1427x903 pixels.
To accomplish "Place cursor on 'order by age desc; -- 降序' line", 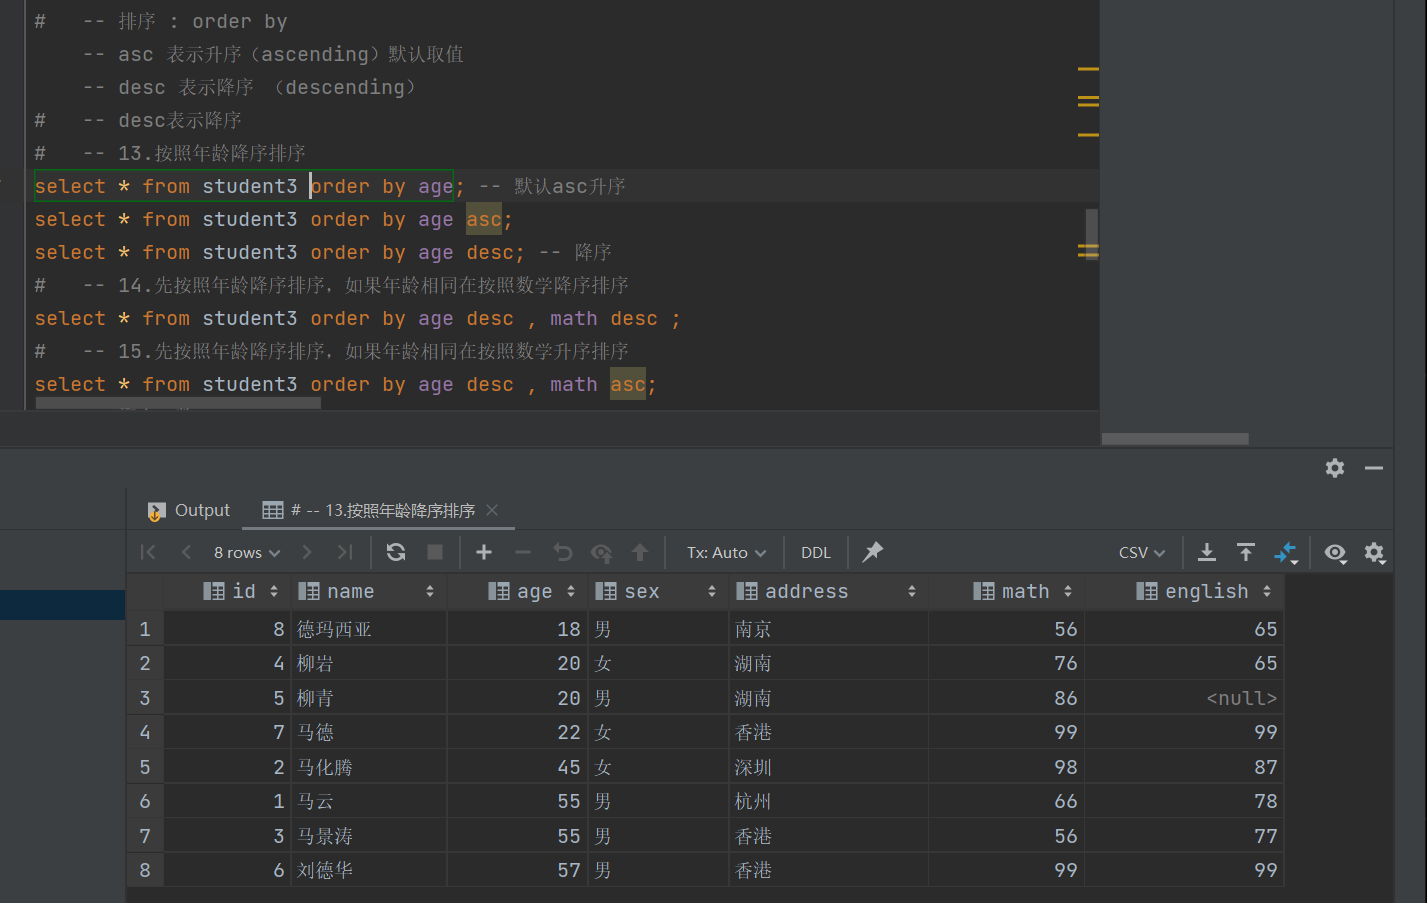I will tap(323, 252).
